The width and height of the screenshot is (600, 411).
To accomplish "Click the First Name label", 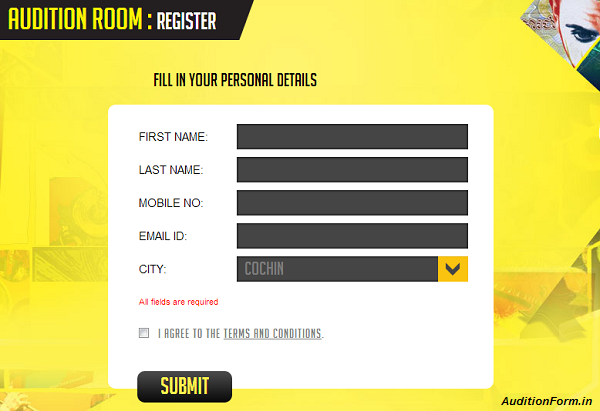I will pyautogui.click(x=173, y=137).
